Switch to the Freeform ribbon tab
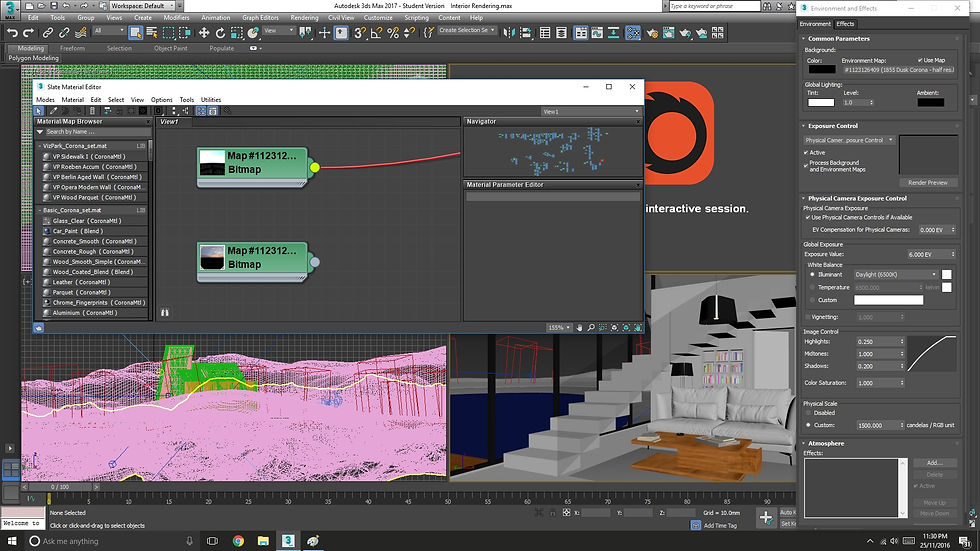Viewport: 980px width, 551px height. [x=72, y=48]
